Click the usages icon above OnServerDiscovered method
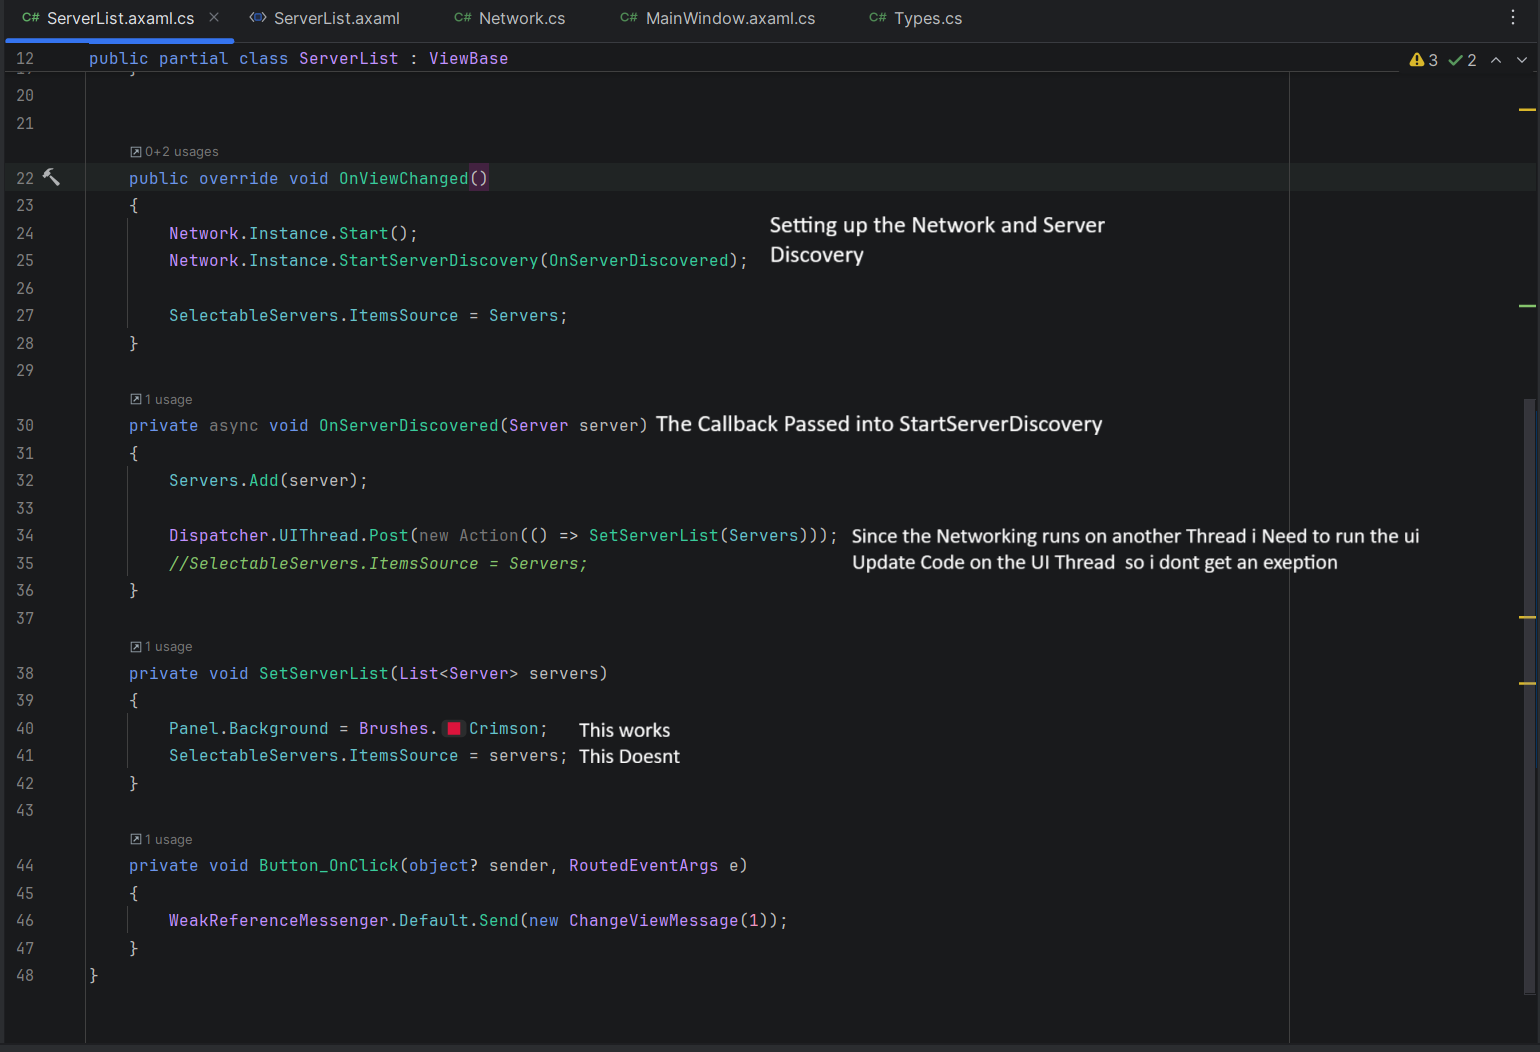 tap(136, 399)
